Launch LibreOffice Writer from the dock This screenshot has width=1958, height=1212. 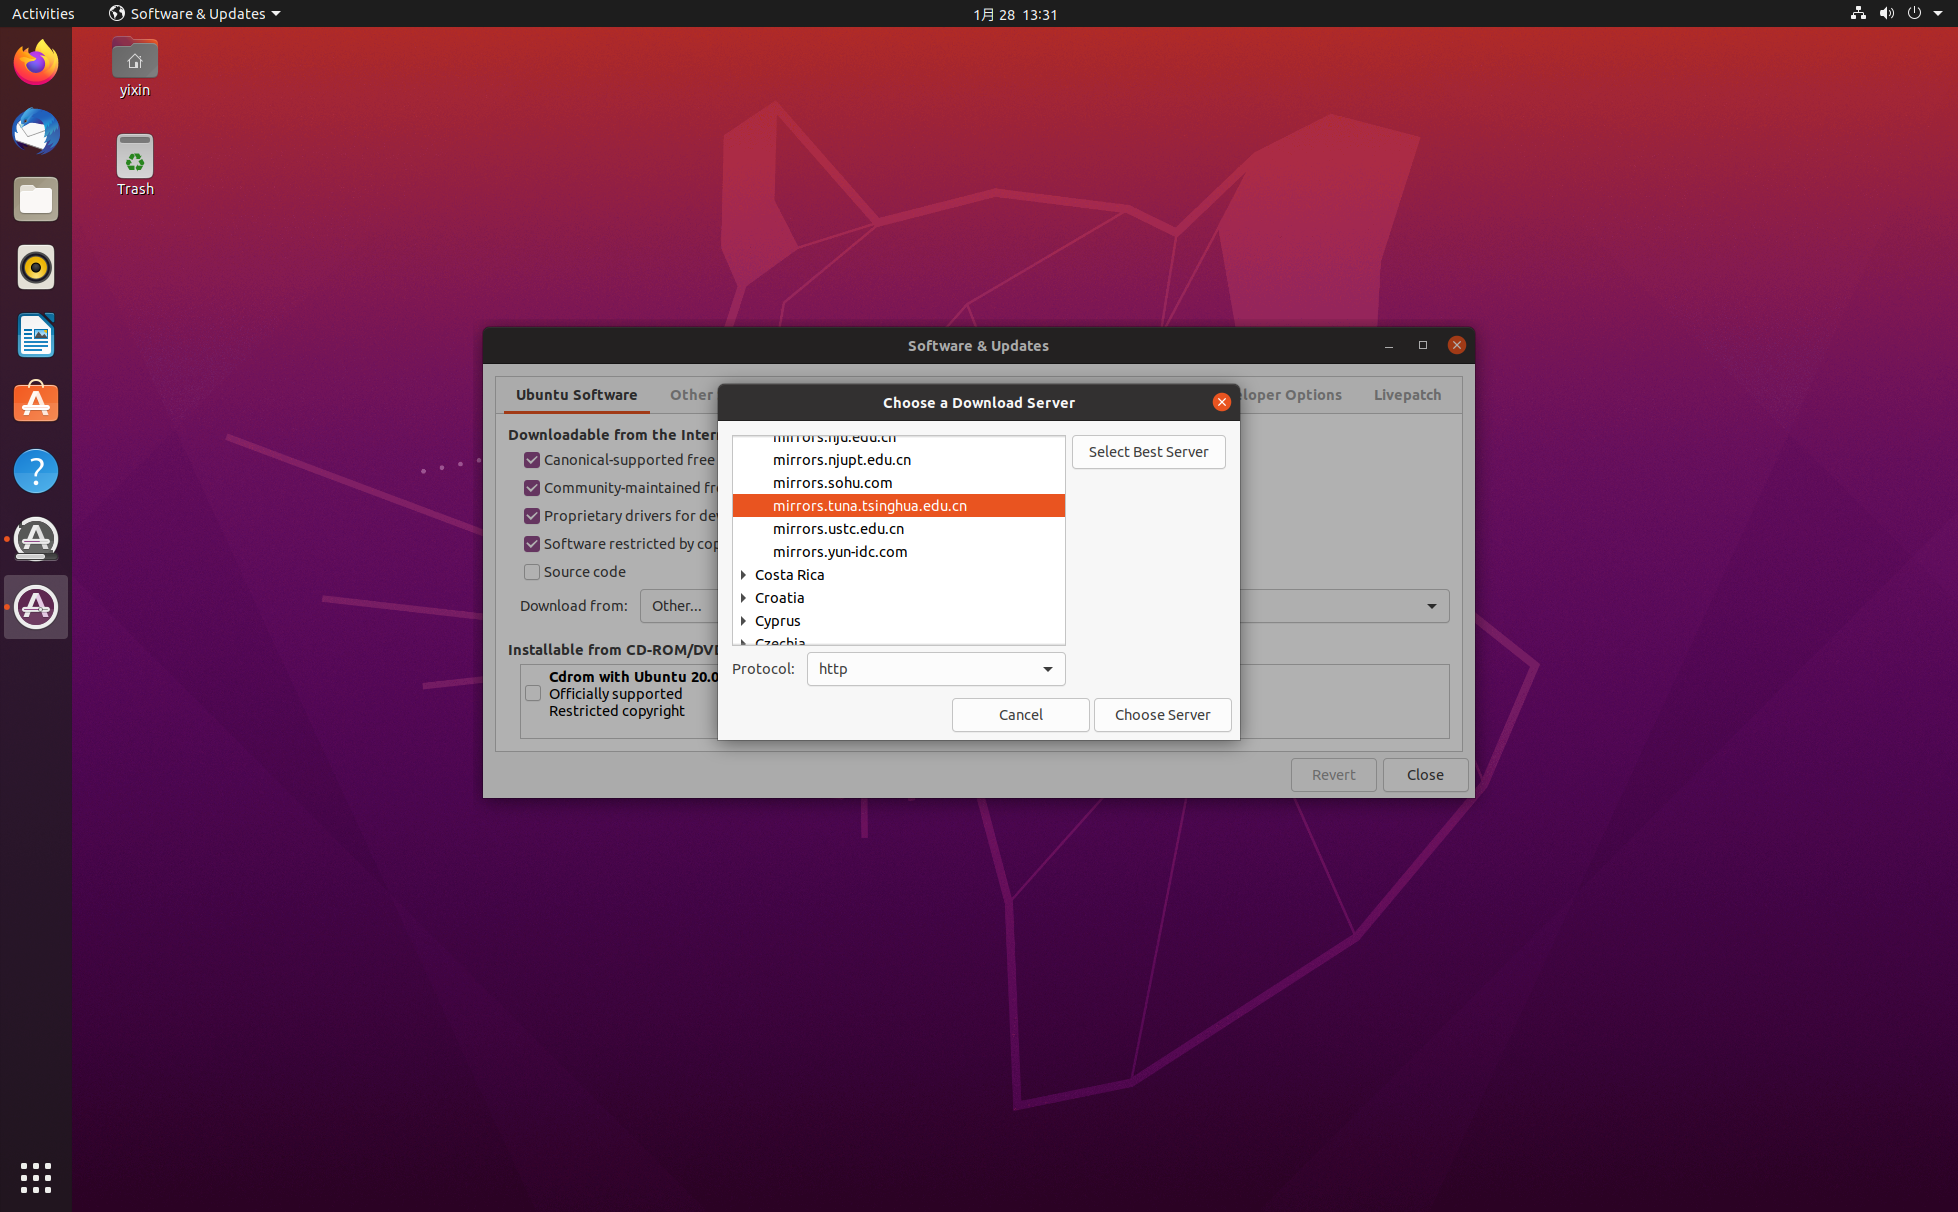36,336
